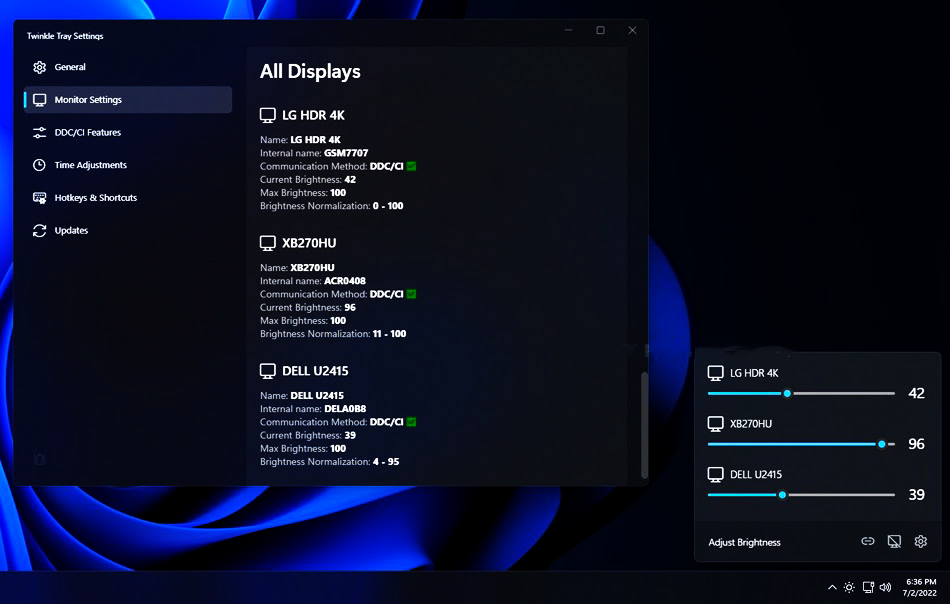Go to Time Adjustments section

128,165
